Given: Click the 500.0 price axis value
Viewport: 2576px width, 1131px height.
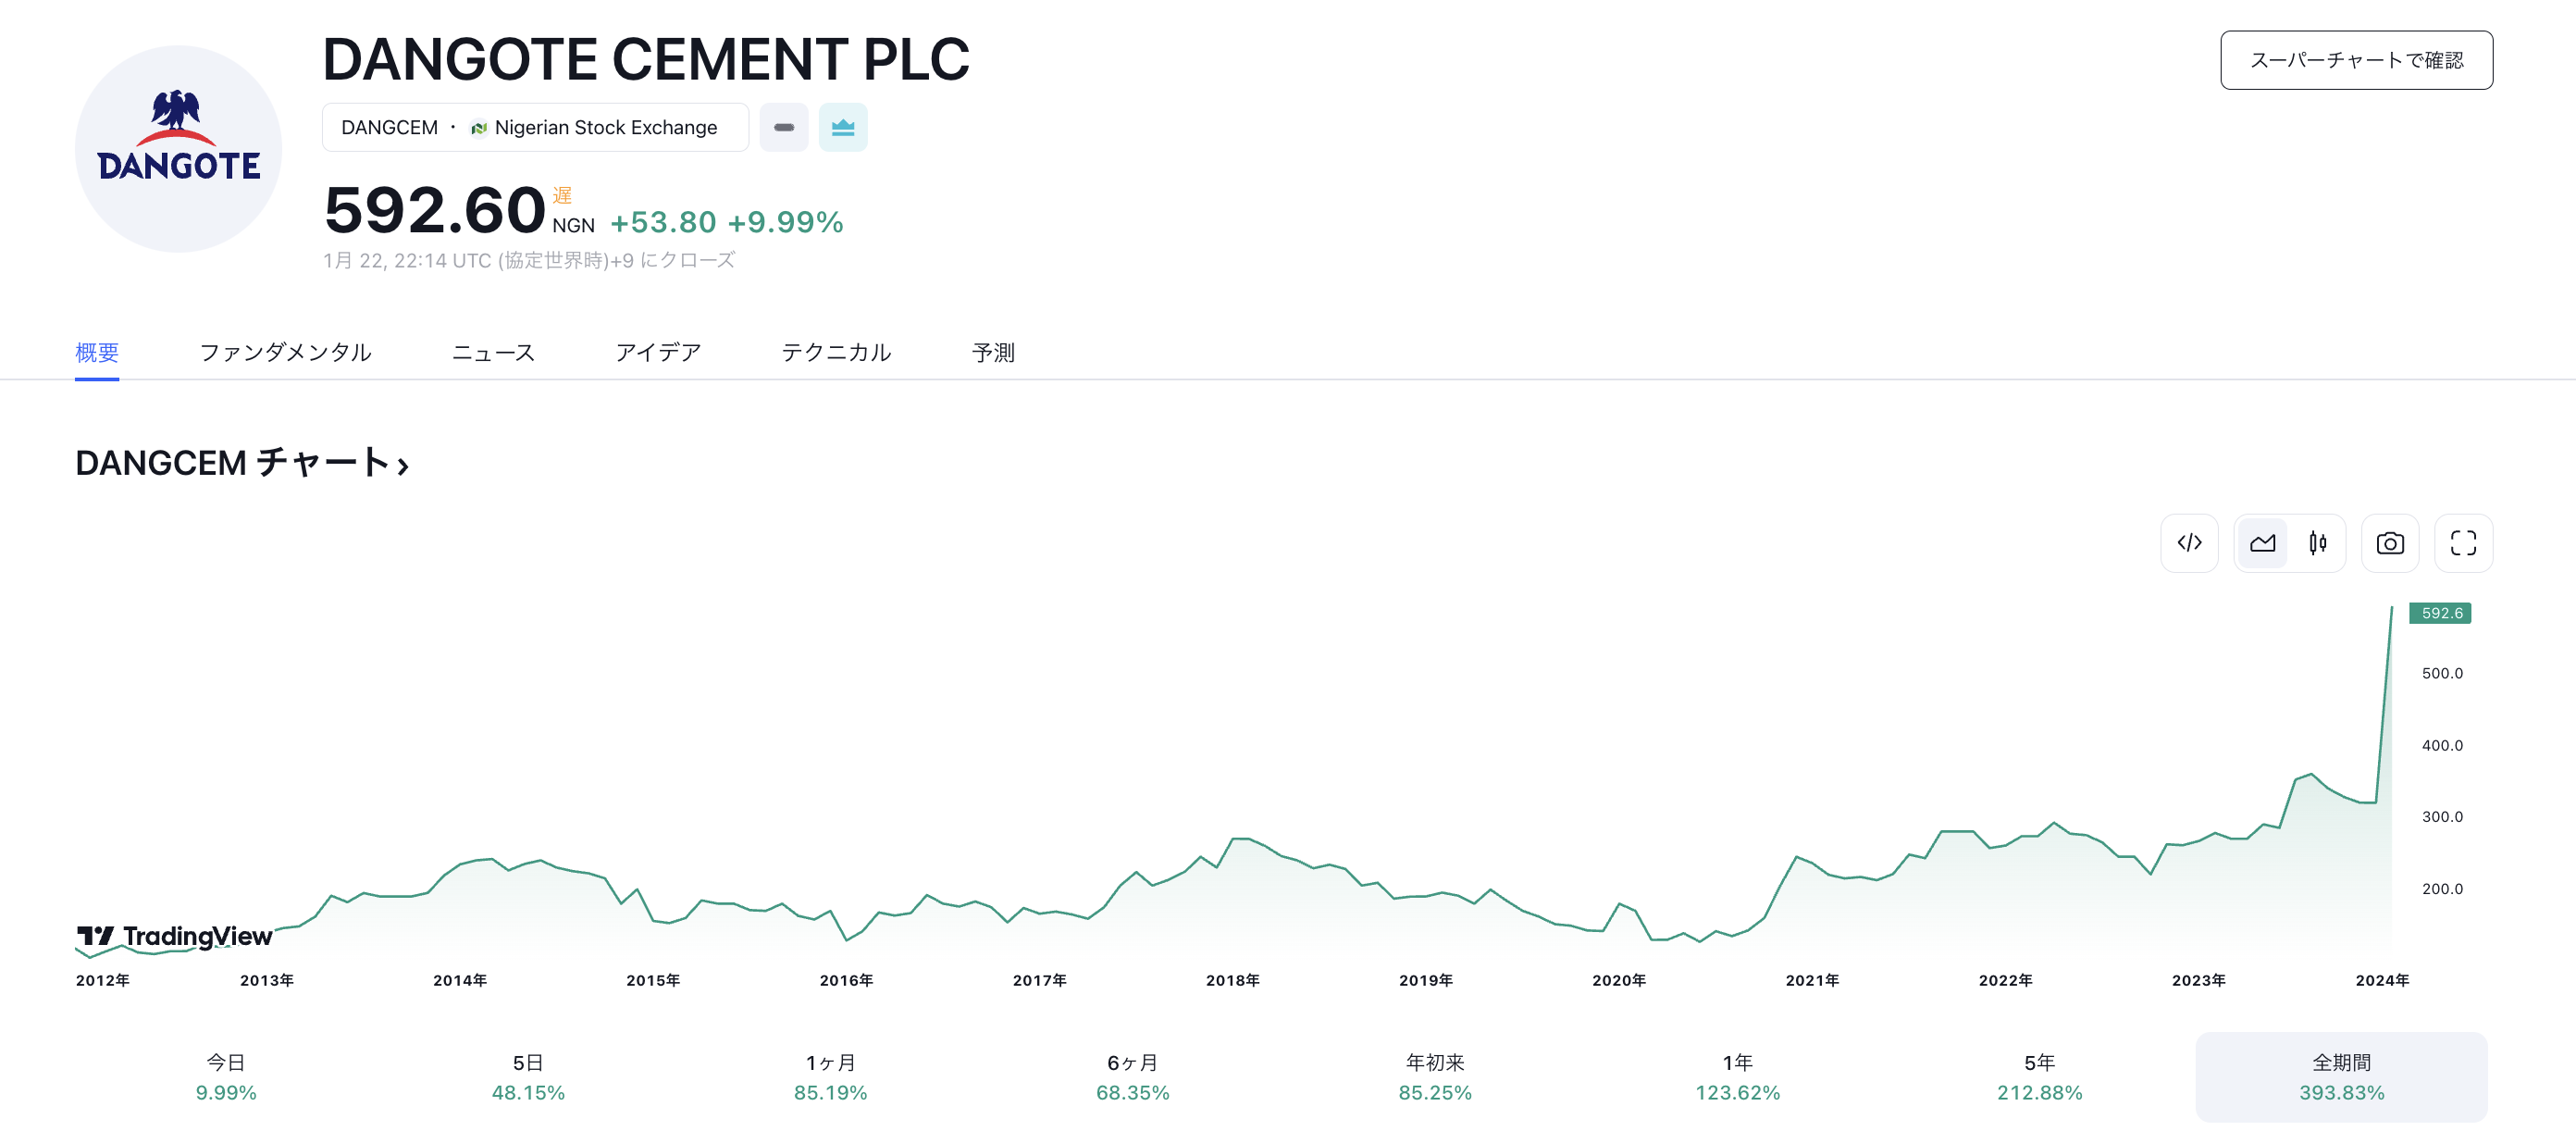Looking at the screenshot, I should coord(2442,673).
